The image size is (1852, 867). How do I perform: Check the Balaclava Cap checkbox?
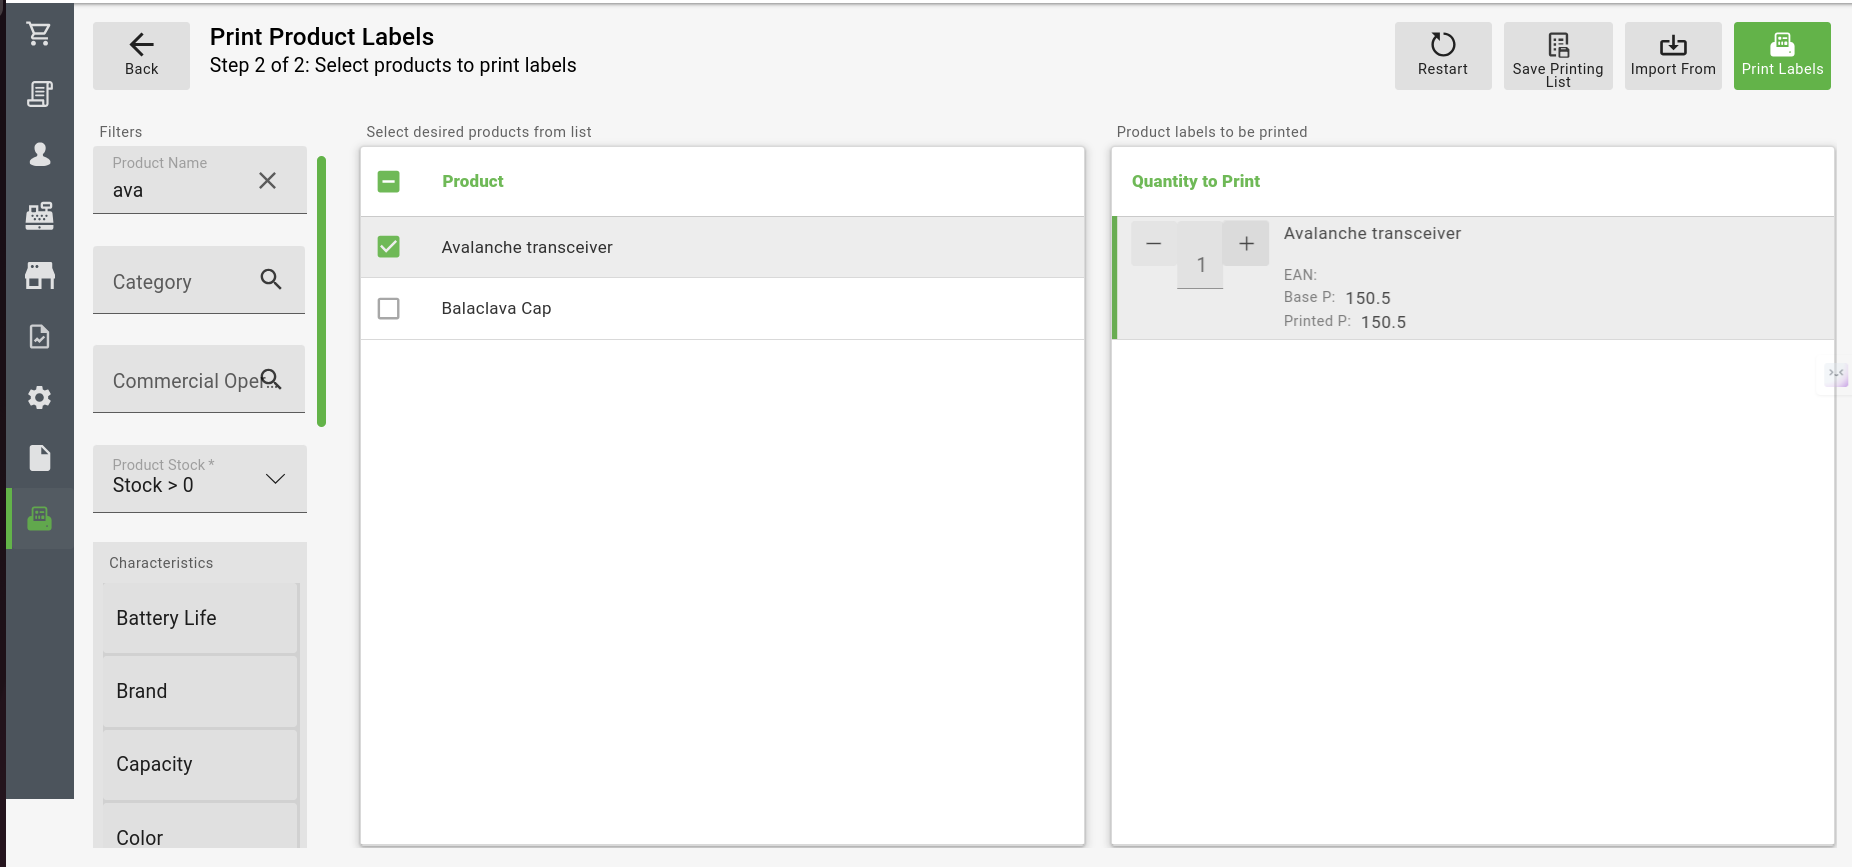(389, 309)
